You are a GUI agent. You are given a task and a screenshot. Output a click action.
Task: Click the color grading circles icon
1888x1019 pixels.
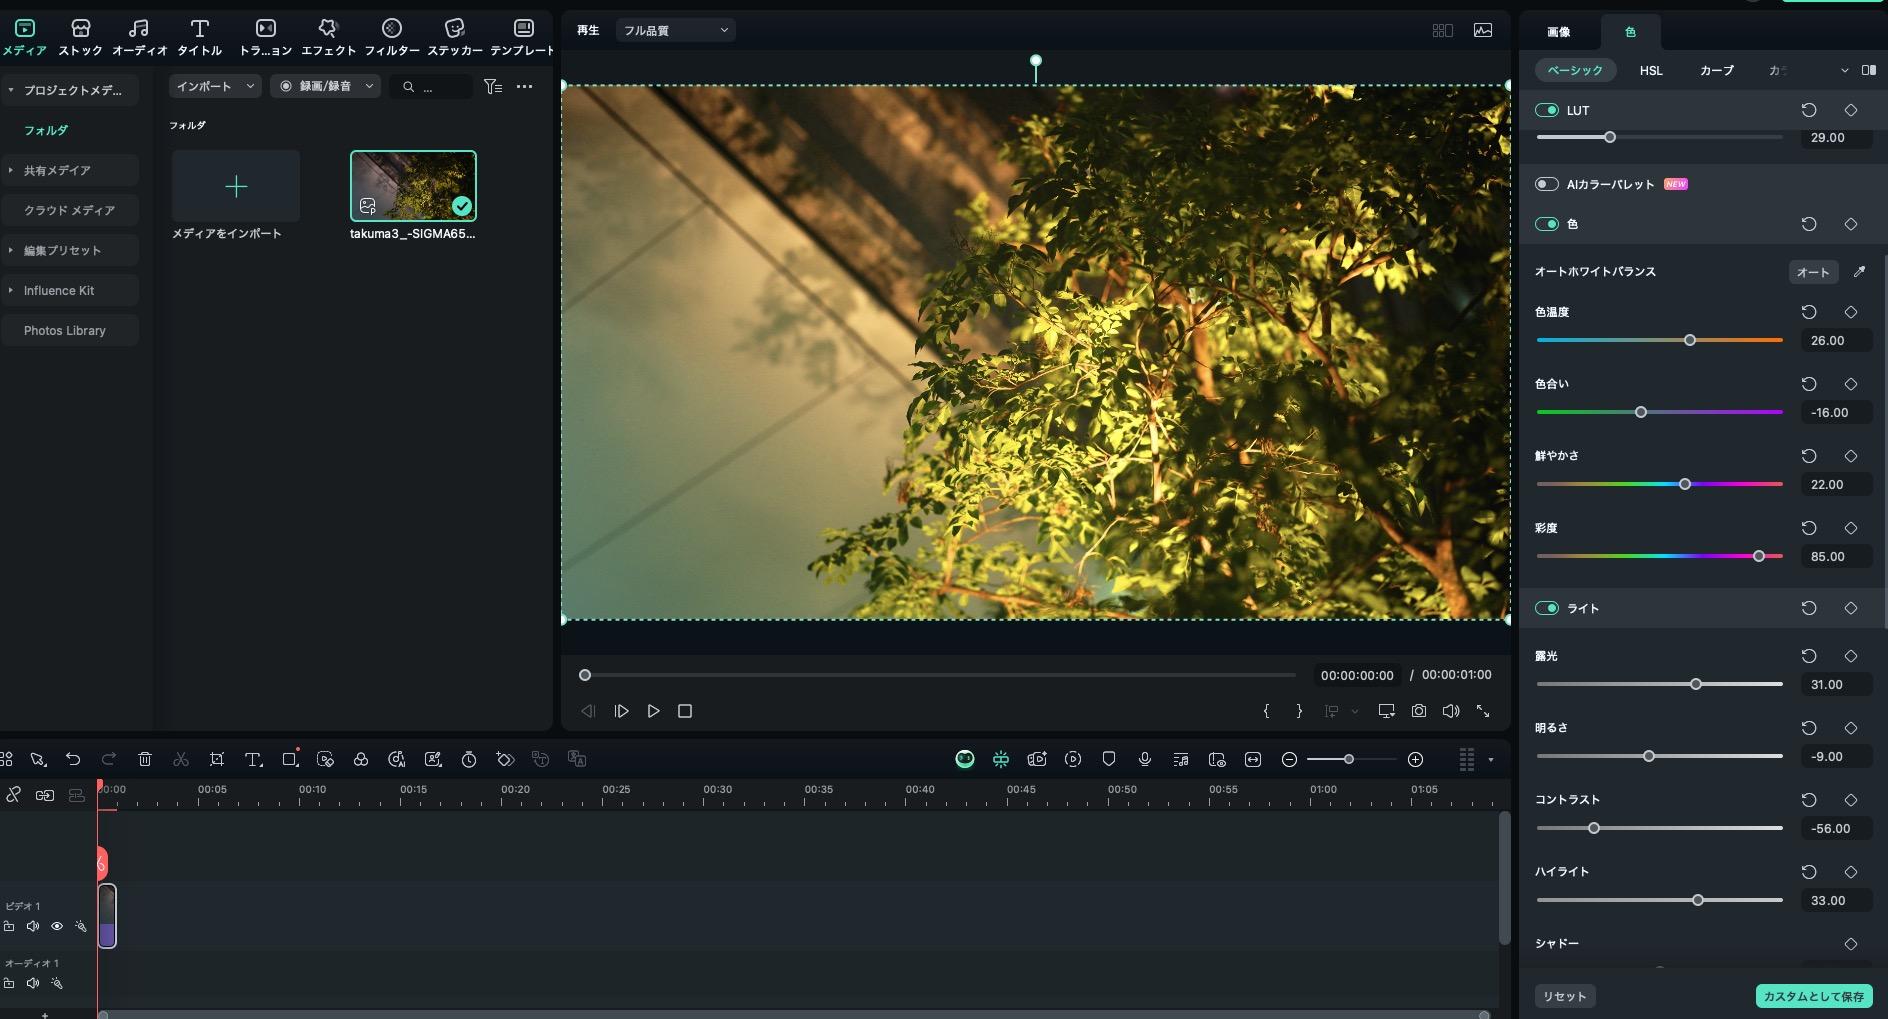(x=361, y=759)
